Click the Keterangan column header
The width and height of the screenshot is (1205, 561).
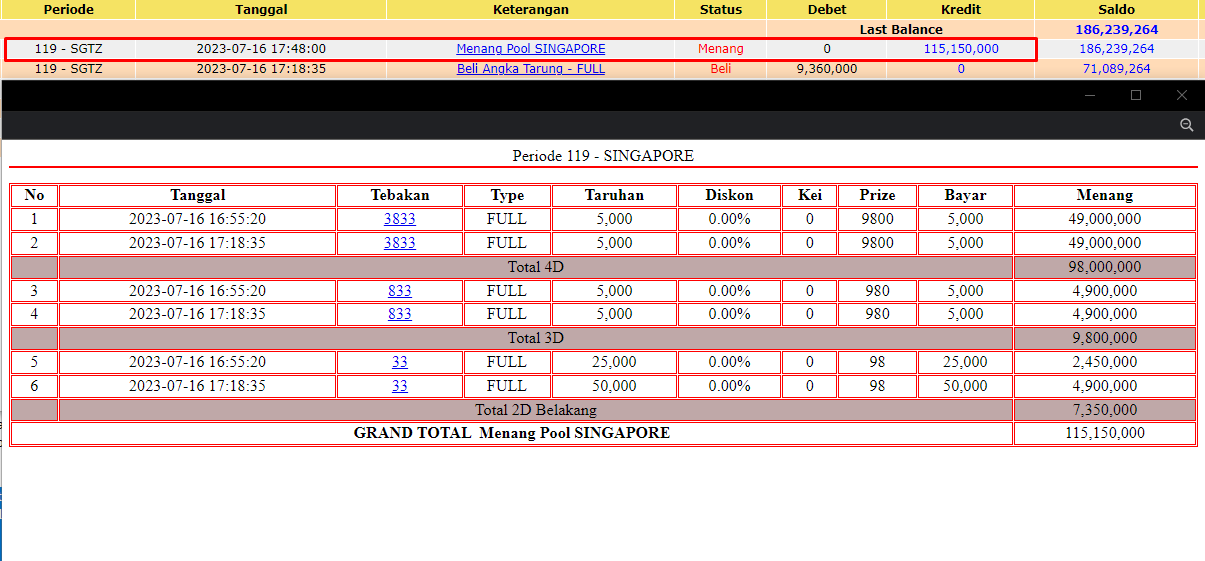pos(531,9)
